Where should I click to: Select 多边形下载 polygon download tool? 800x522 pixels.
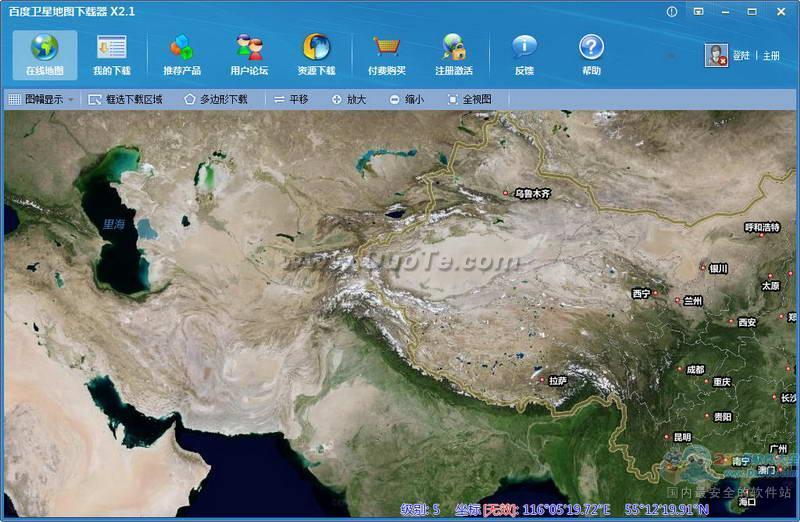pyautogui.click(x=216, y=100)
